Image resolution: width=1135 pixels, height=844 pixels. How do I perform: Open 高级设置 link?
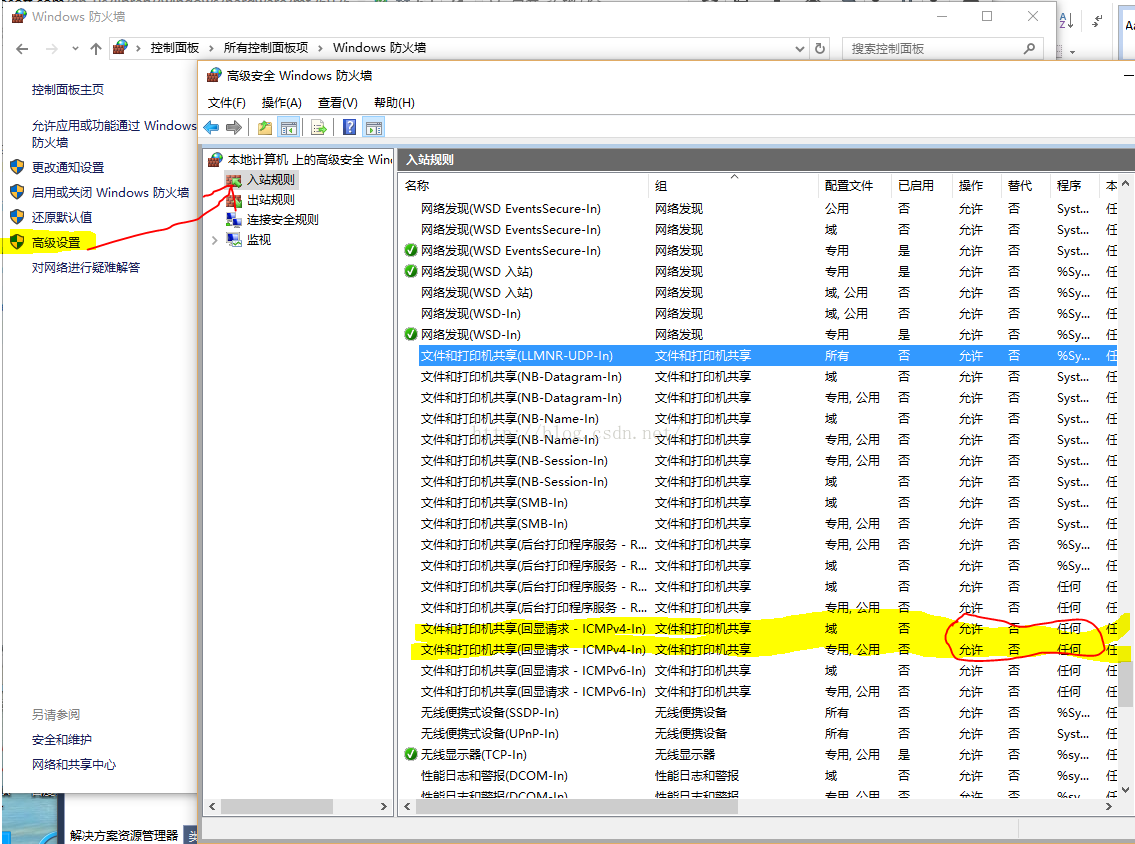(56, 242)
